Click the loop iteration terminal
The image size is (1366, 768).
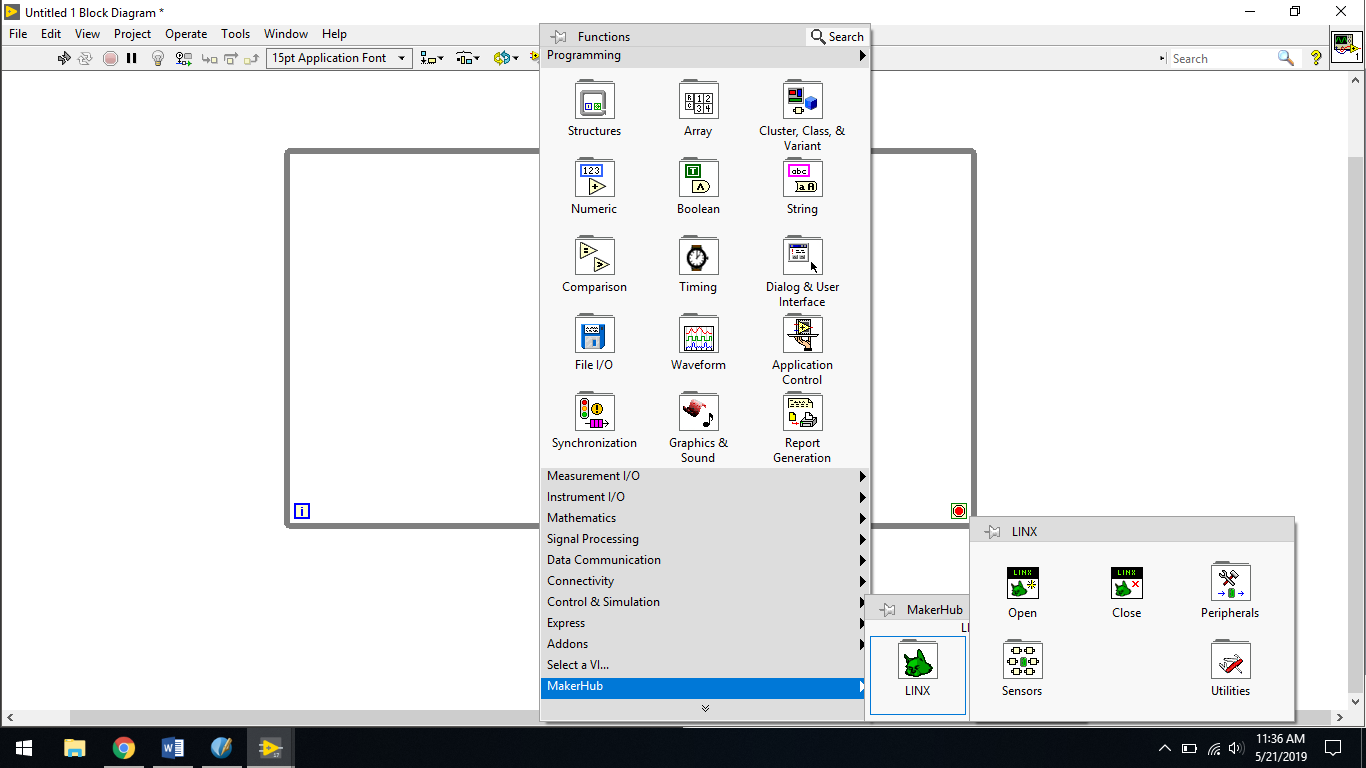[x=302, y=511]
